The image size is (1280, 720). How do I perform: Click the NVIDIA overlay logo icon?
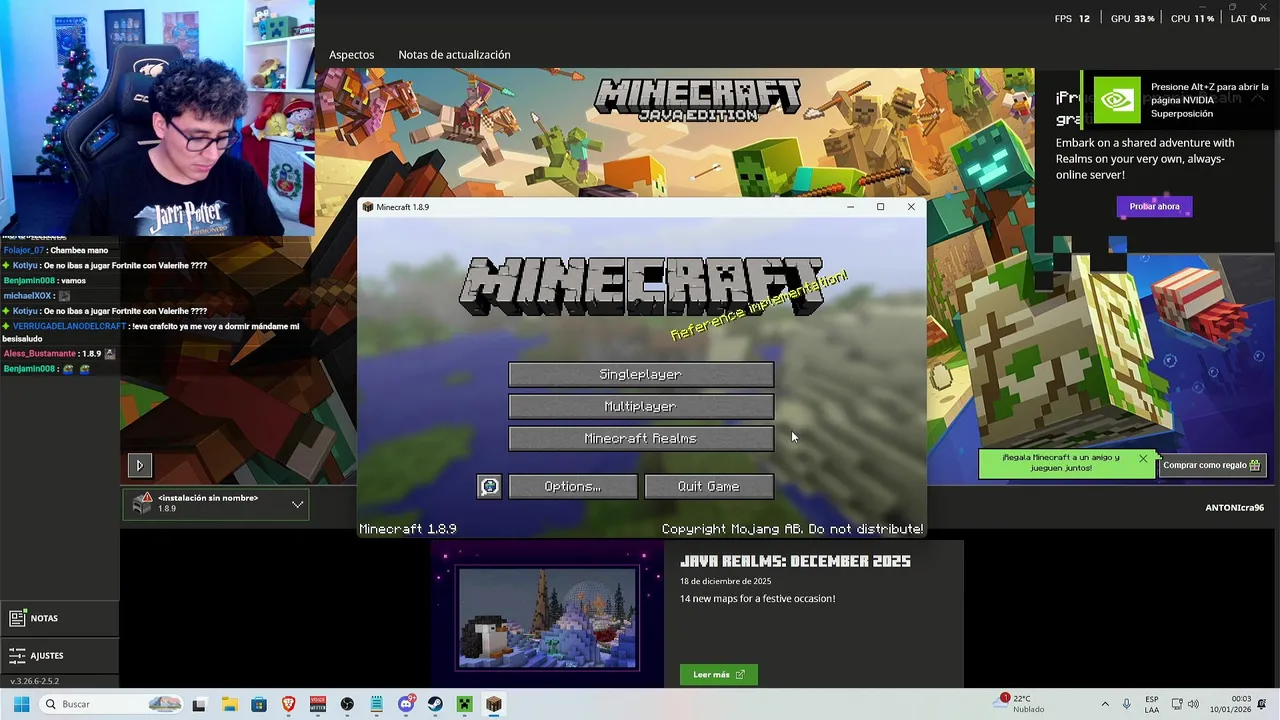(1117, 99)
